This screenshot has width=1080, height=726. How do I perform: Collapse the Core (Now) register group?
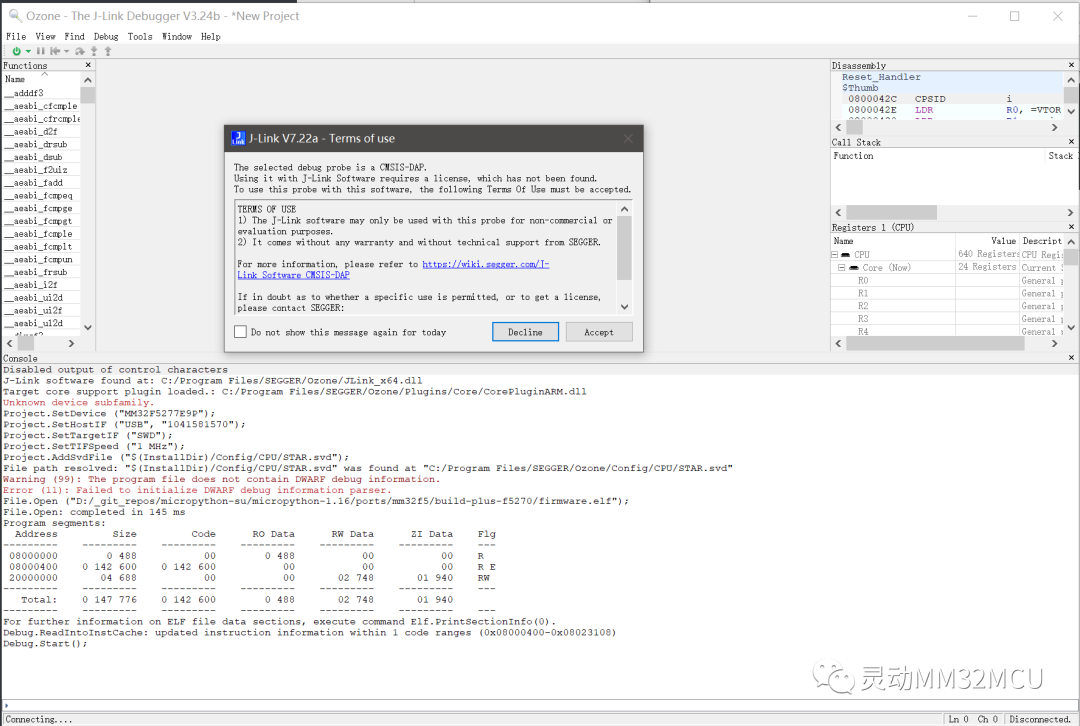(x=842, y=267)
